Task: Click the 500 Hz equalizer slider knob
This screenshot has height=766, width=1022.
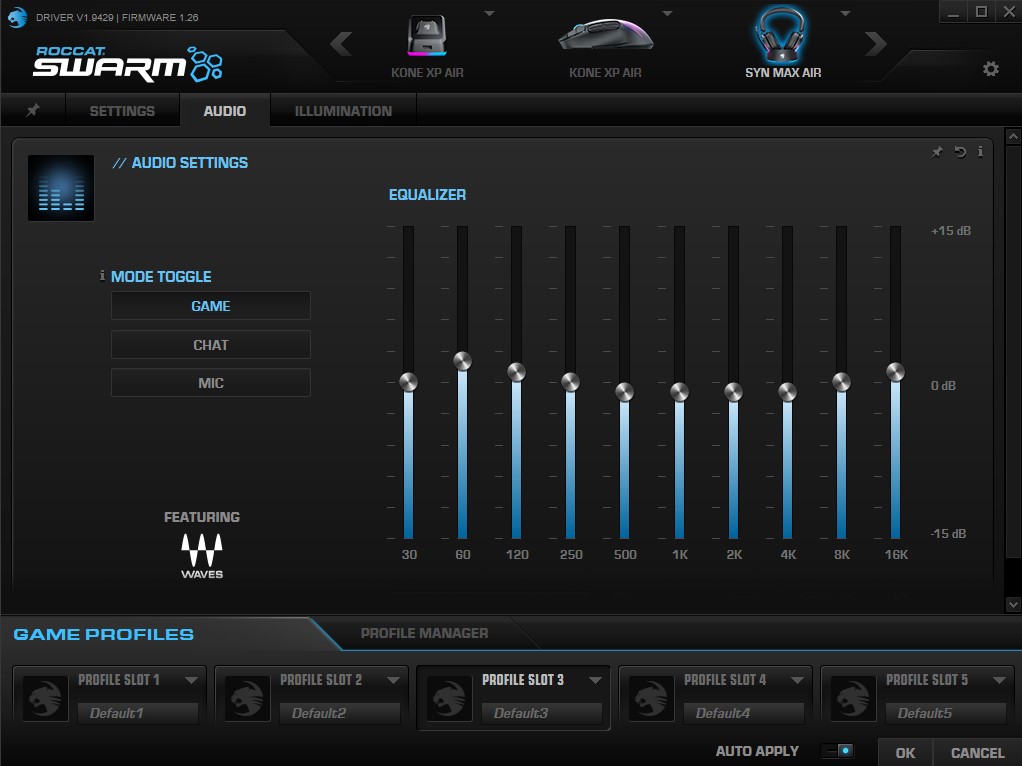Action: tap(624, 392)
